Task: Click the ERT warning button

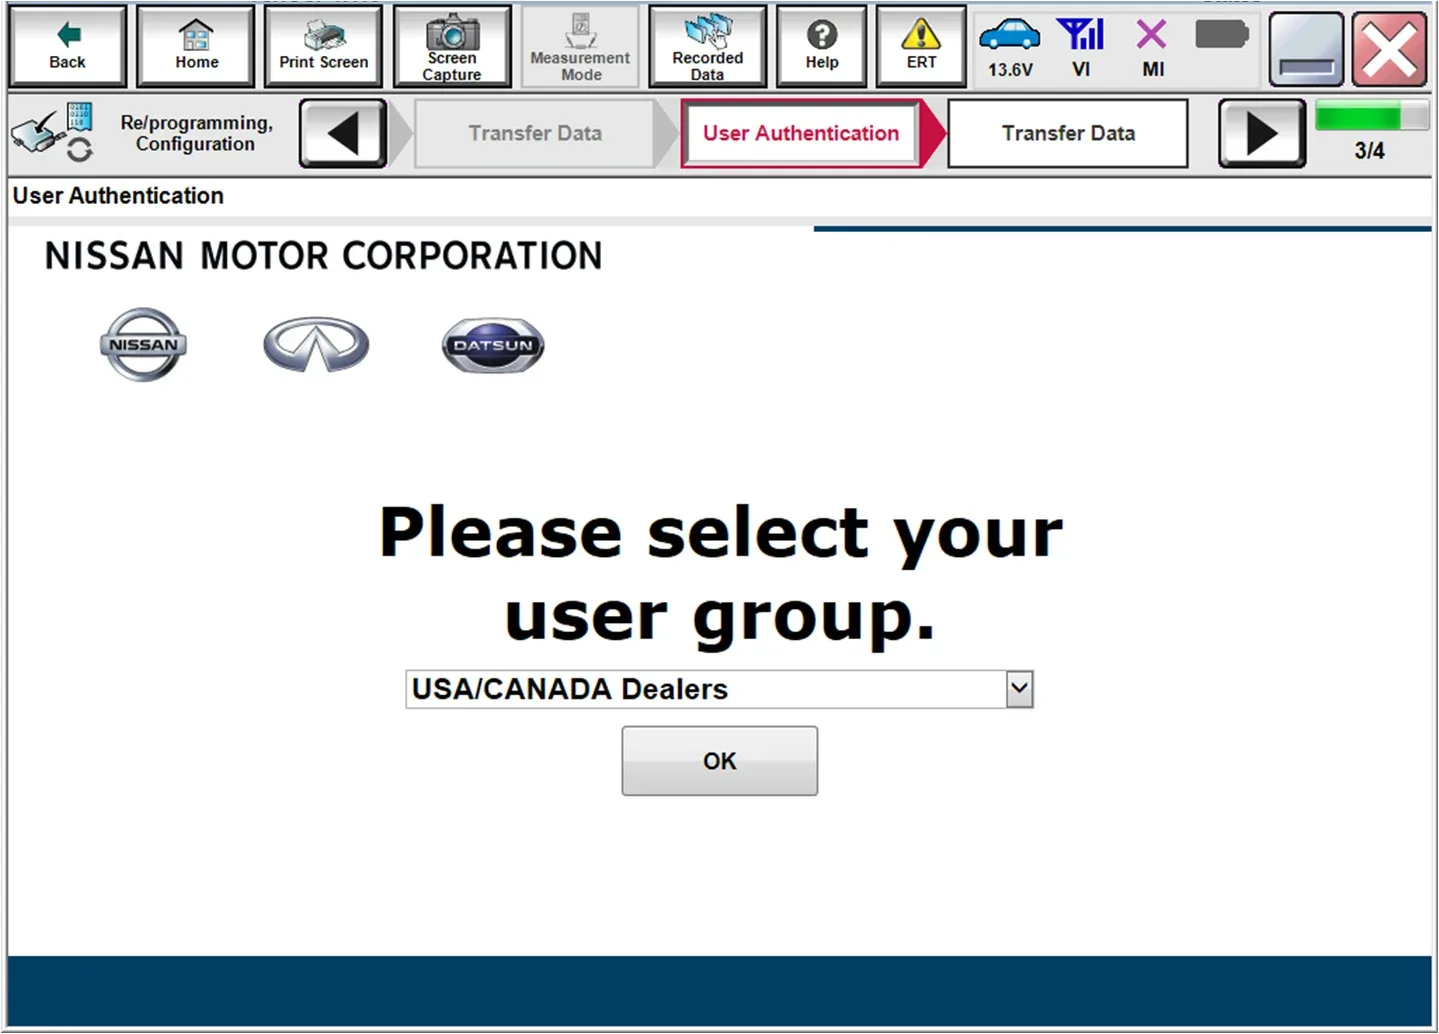Action: [x=921, y=46]
